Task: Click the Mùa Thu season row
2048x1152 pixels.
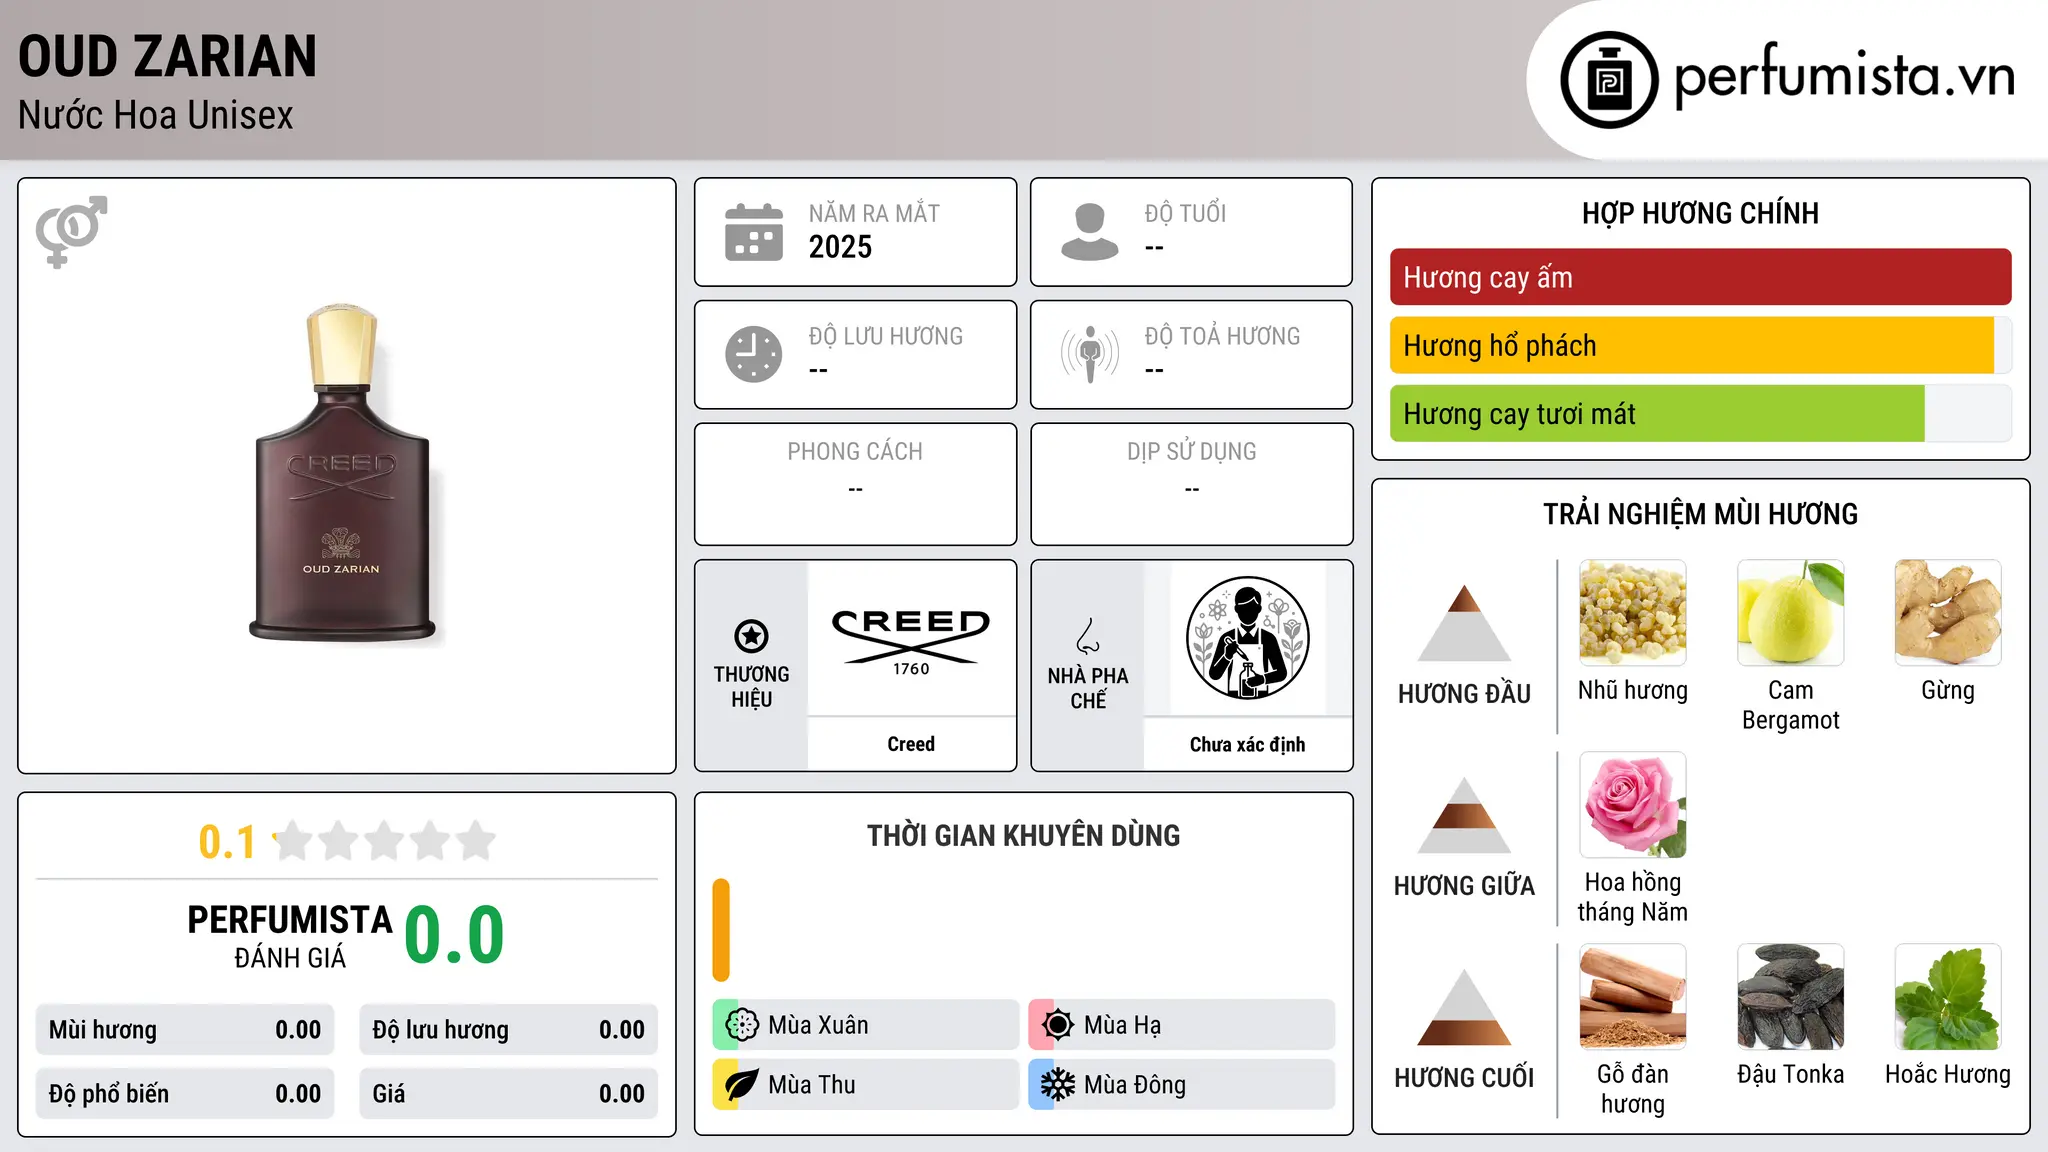Action: point(866,1085)
